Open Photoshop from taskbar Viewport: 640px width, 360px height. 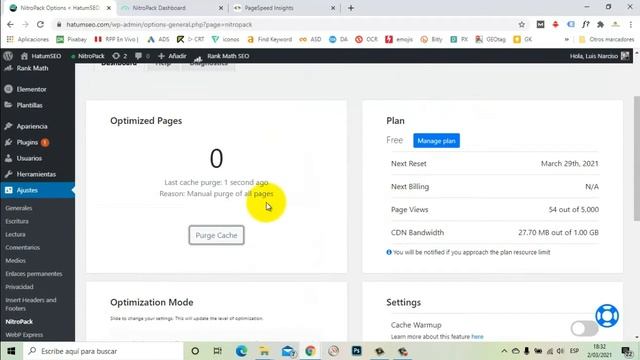tap(356, 351)
